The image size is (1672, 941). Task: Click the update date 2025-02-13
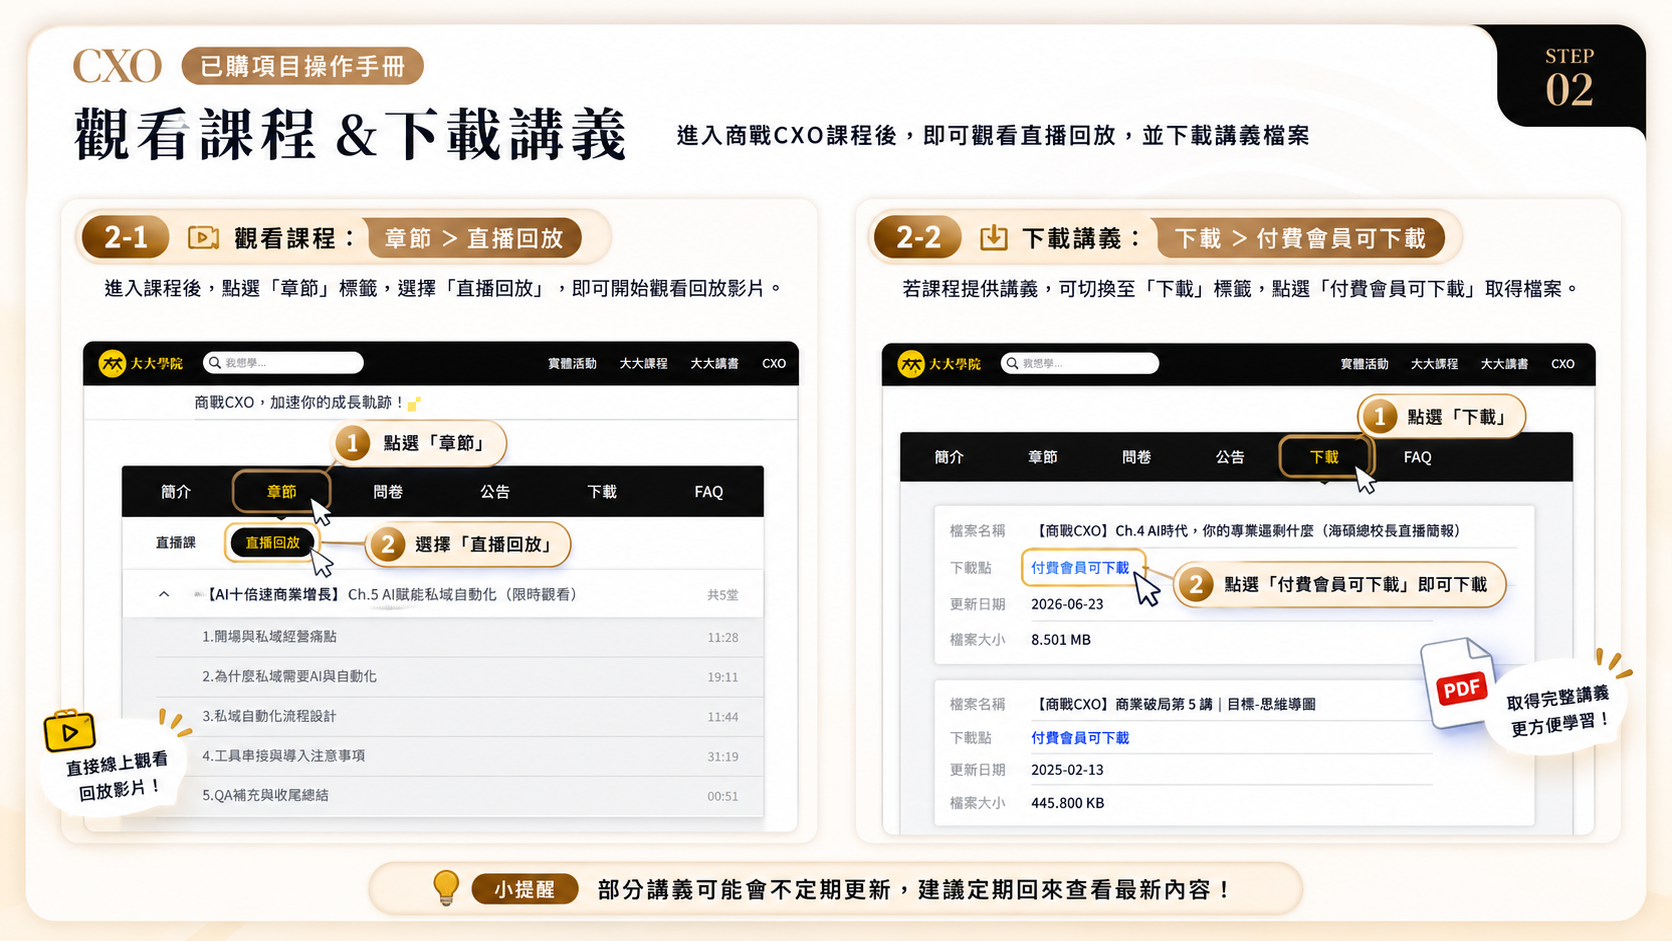pos(1067,770)
